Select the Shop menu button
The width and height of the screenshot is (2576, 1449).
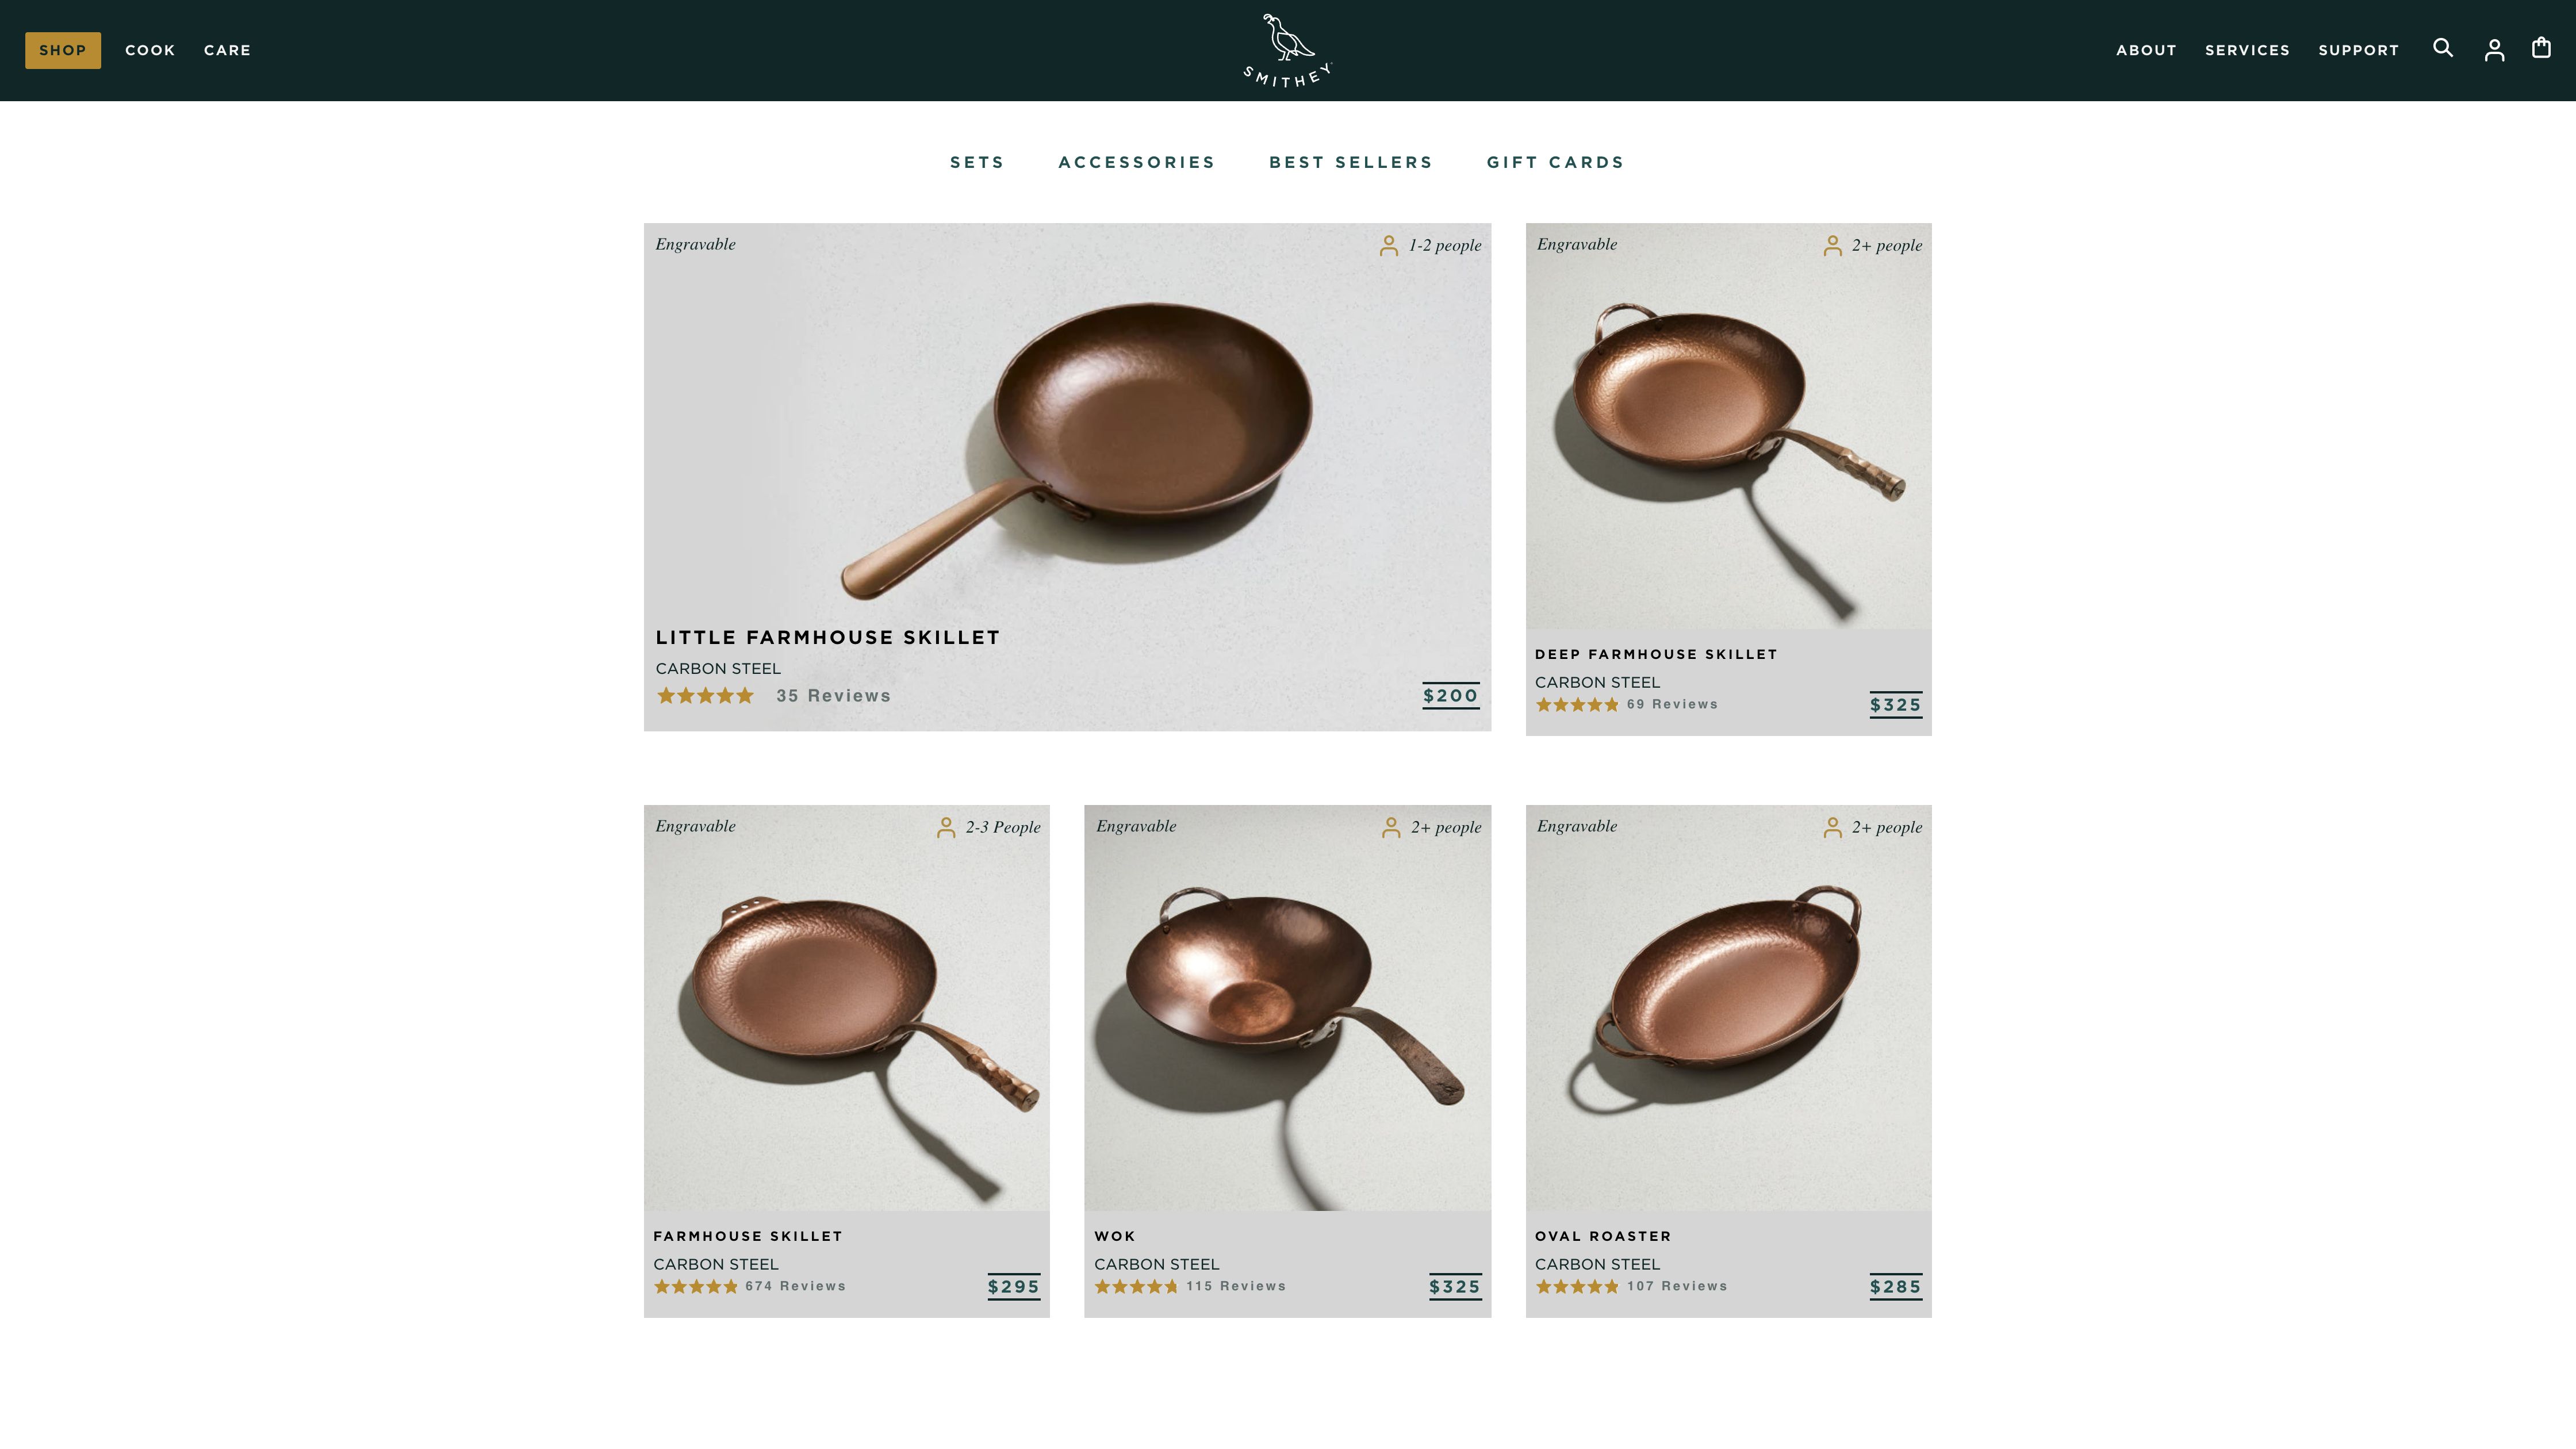[x=63, y=50]
